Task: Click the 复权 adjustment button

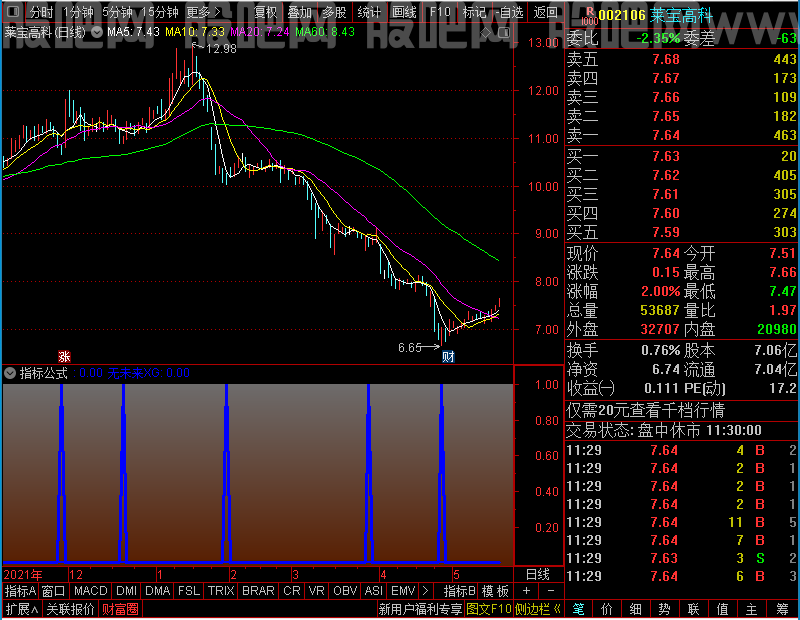Action: [265, 12]
